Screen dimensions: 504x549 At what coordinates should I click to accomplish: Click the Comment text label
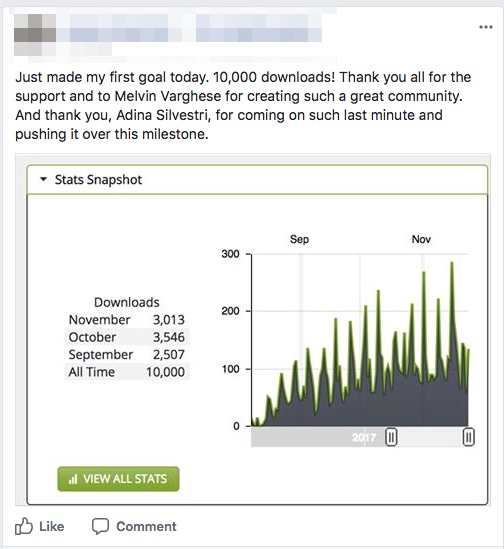pos(146,527)
